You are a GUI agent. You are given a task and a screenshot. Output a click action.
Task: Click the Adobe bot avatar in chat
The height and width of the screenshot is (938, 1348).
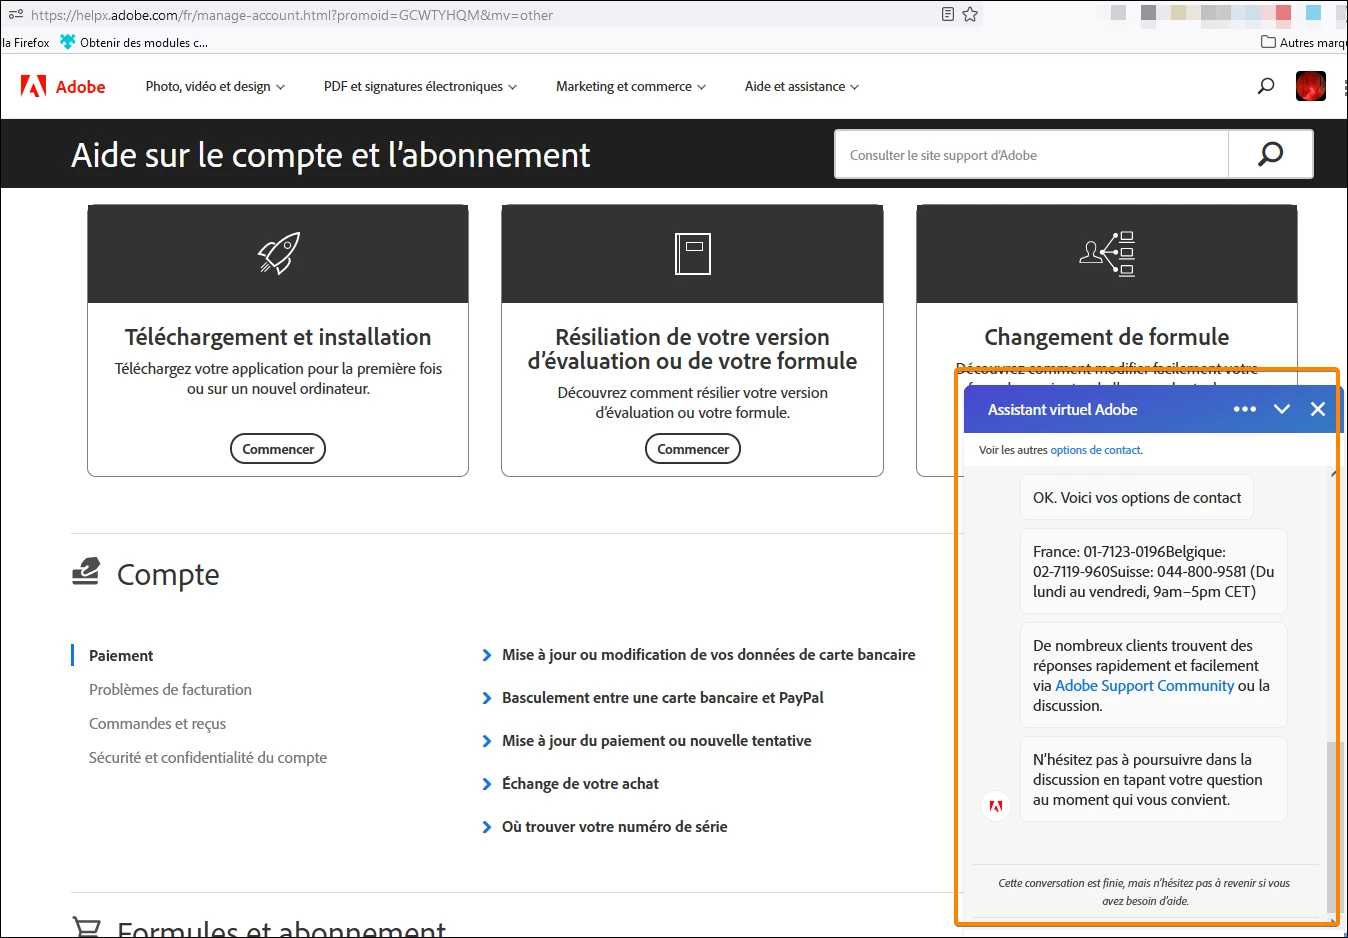(x=996, y=806)
